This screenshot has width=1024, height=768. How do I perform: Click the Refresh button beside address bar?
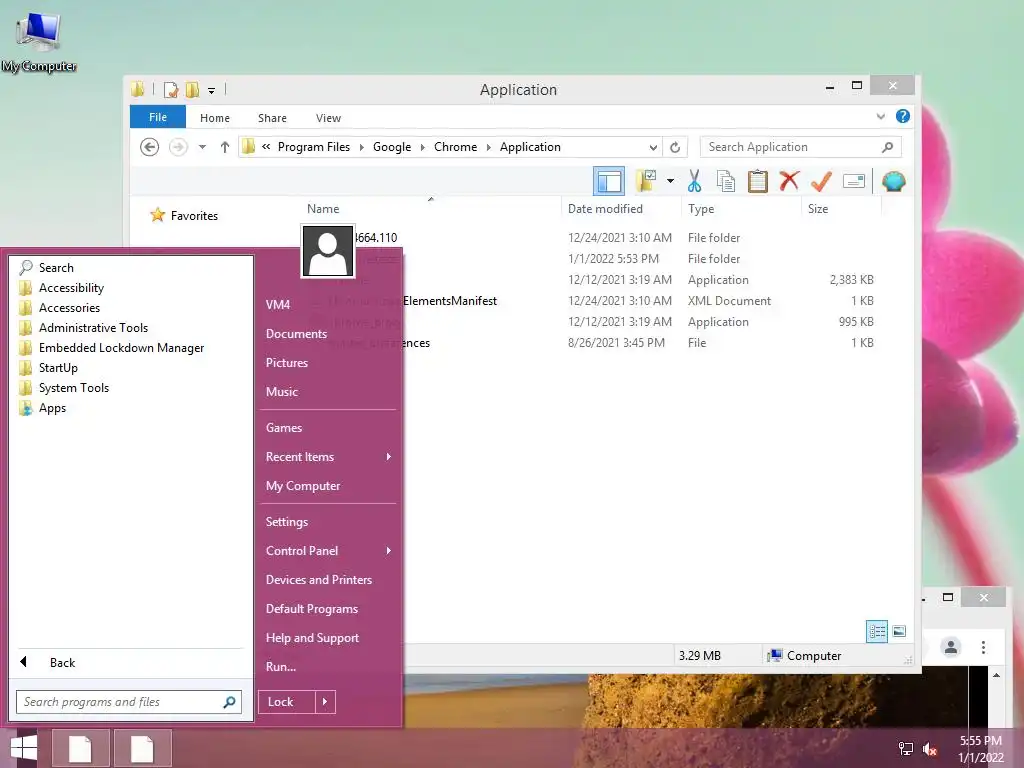pos(675,147)
